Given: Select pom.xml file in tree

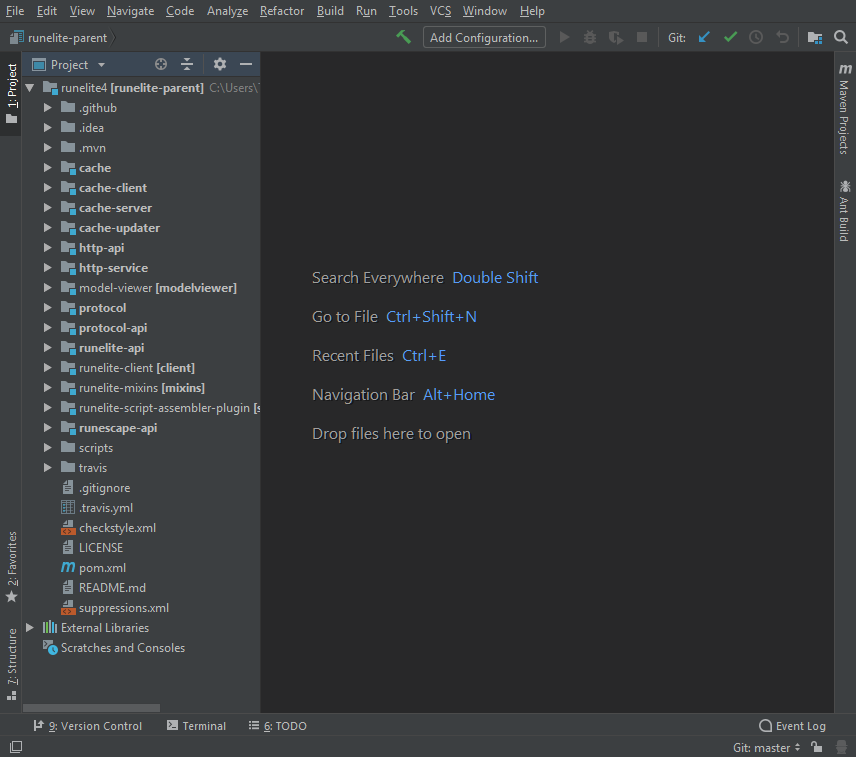Looking at the screenshot, I should [x=102, y=568].
